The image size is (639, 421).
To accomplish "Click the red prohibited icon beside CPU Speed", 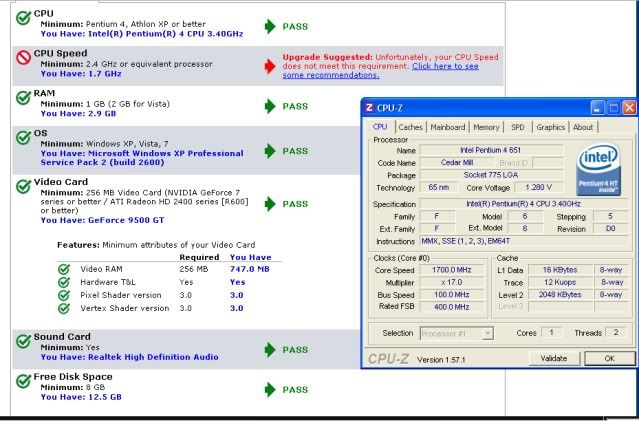I will [24, 57].
